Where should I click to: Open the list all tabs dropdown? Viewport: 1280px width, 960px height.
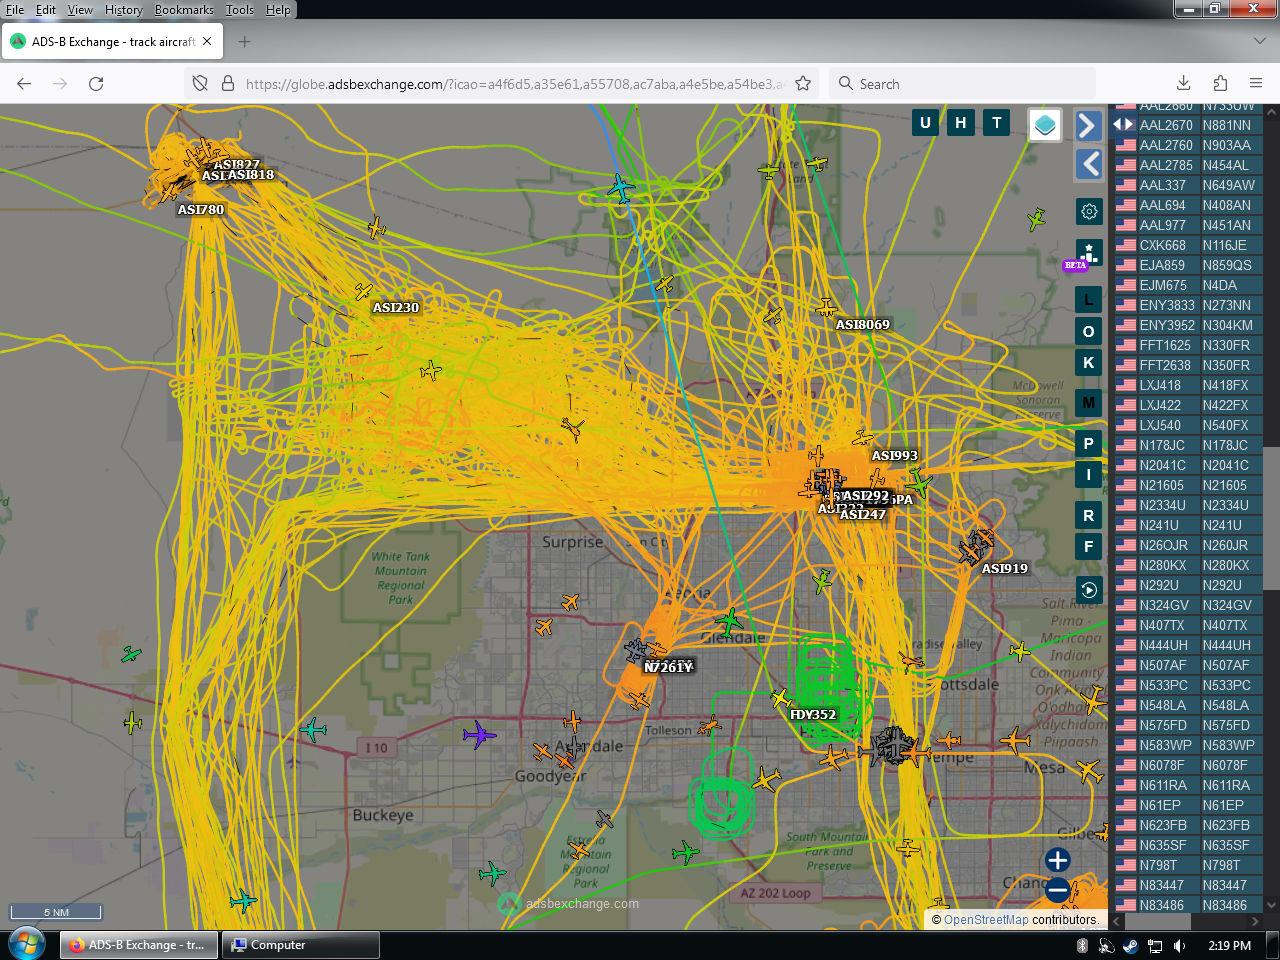click(x=1259, y=41)
